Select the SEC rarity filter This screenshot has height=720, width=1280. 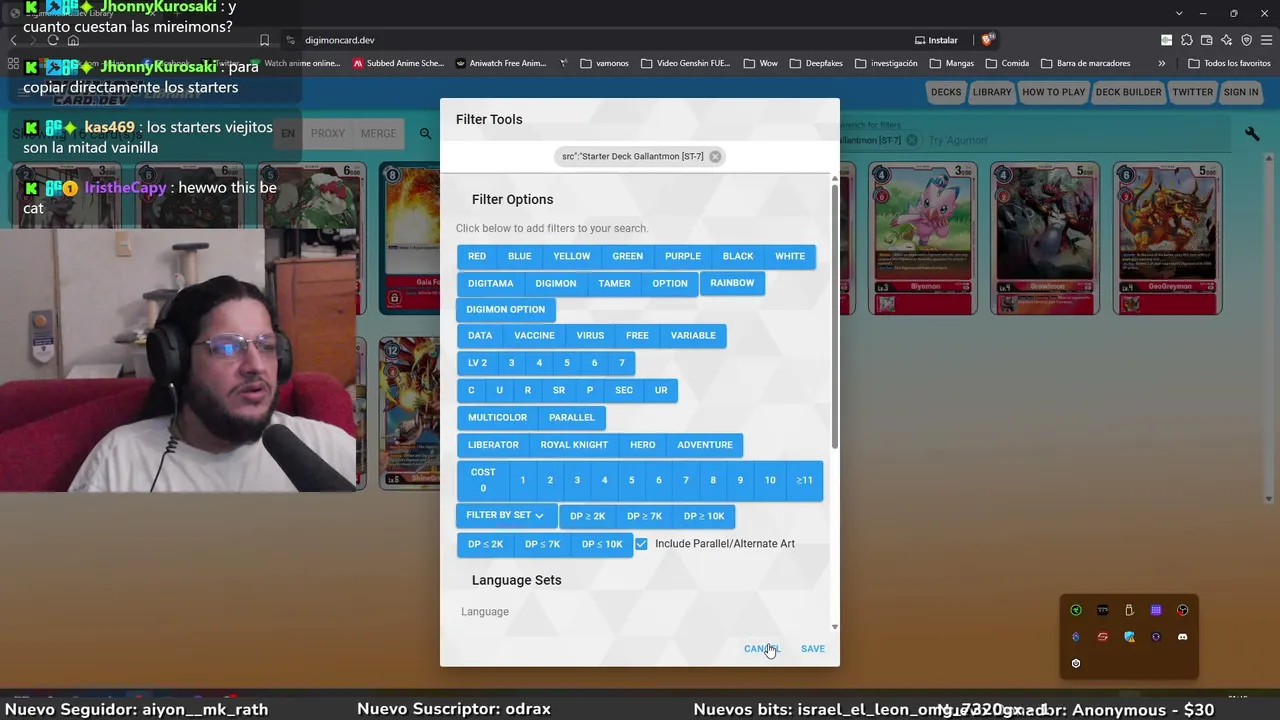click(x=624, y=390)
